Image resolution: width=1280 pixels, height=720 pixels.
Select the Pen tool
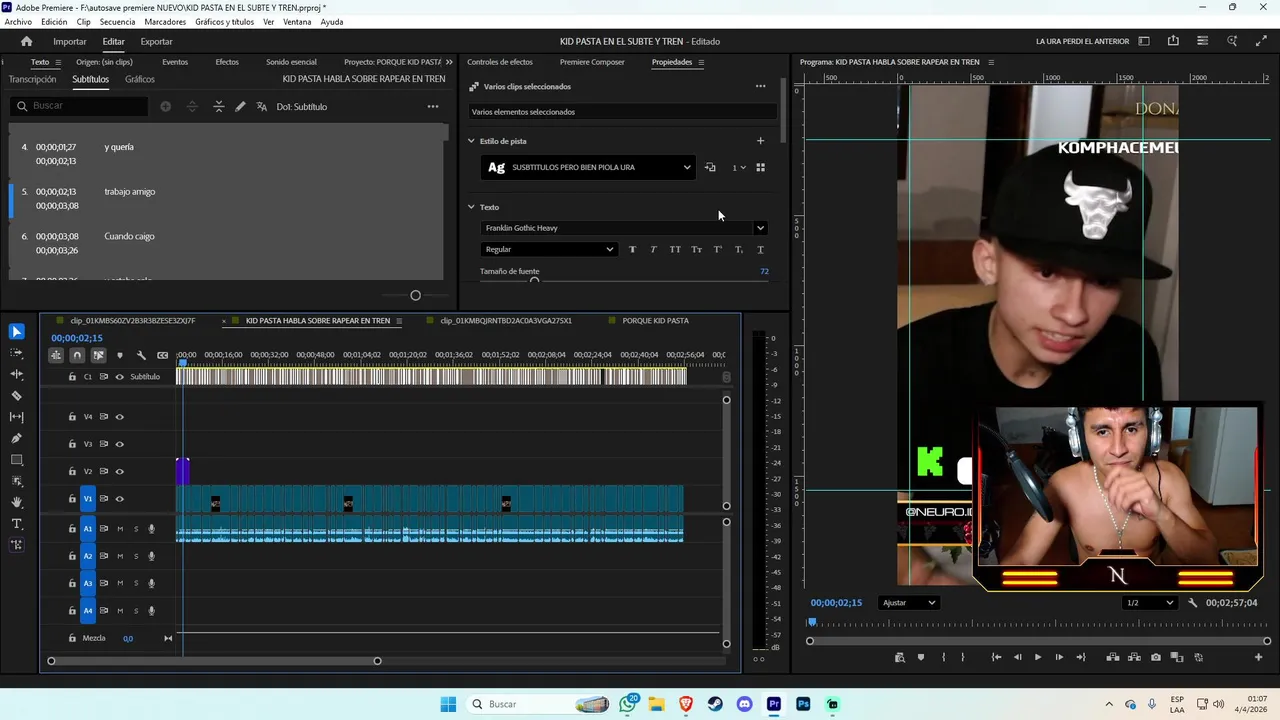[x=17, y=438]
